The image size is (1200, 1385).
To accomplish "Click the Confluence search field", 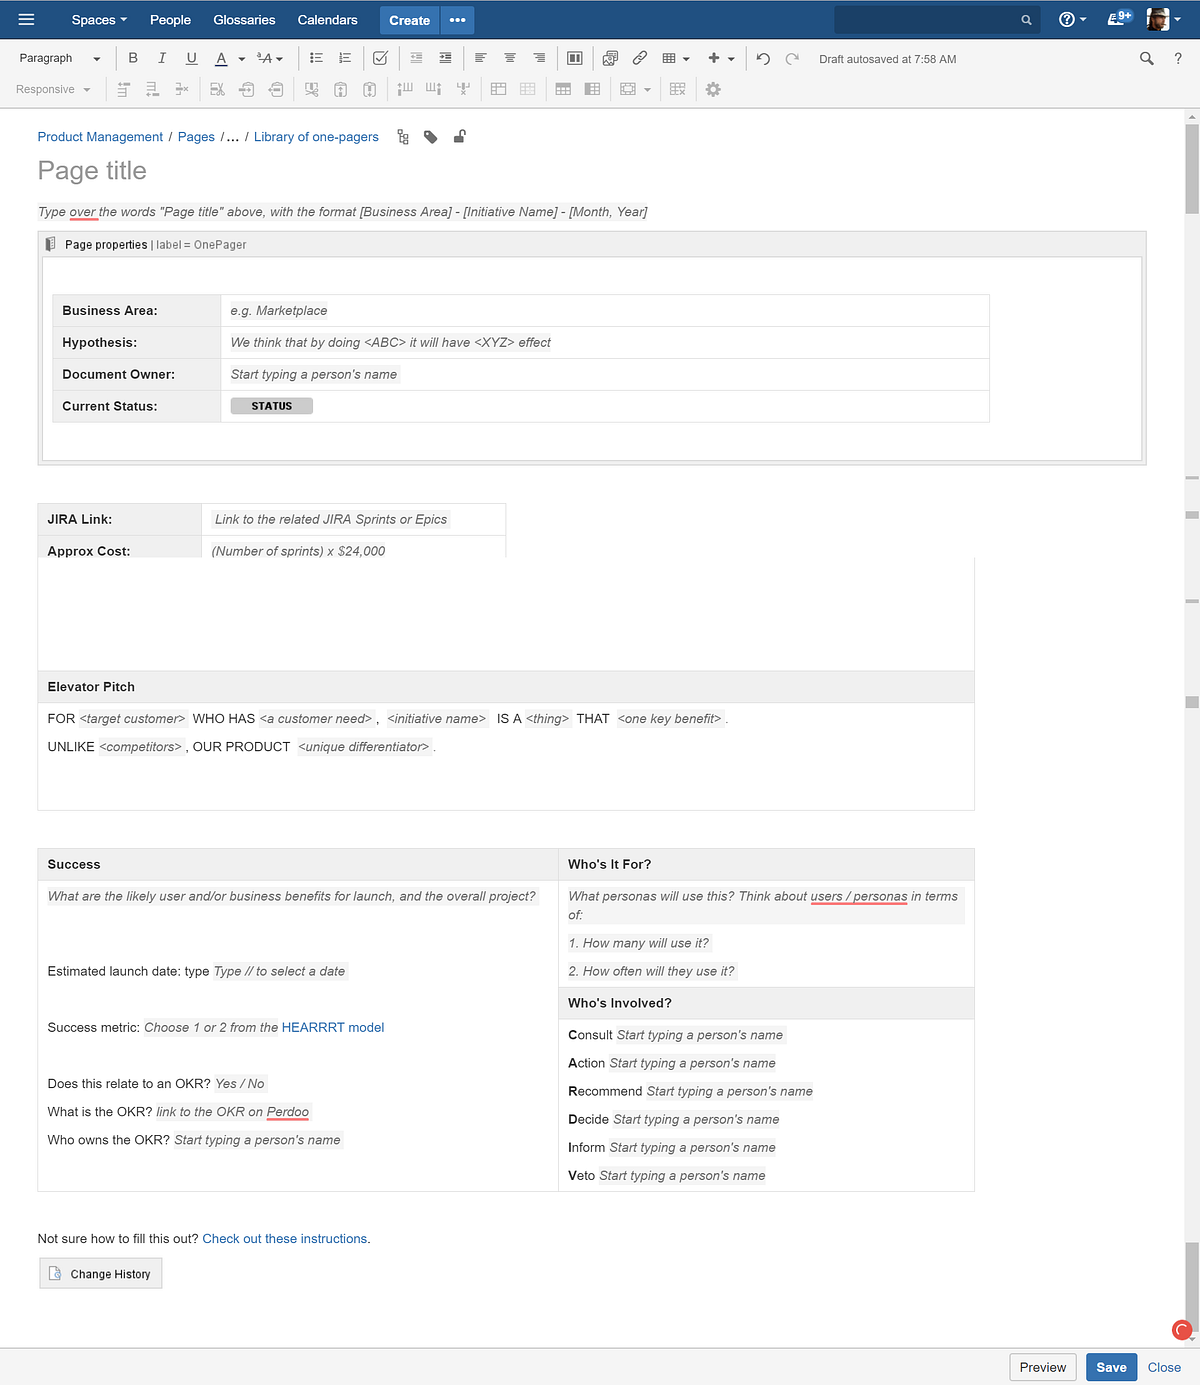I will click(x=935, y=19).
